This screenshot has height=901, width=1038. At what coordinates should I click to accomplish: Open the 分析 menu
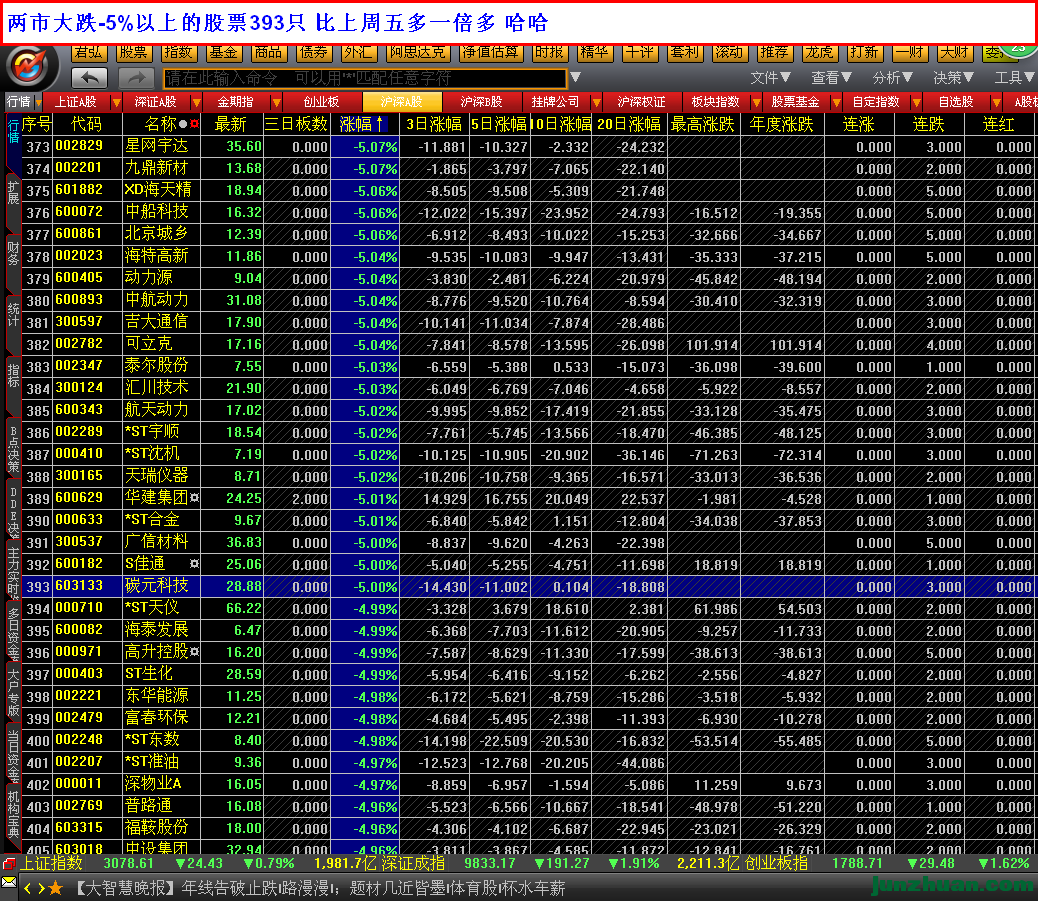coord(892,78)
